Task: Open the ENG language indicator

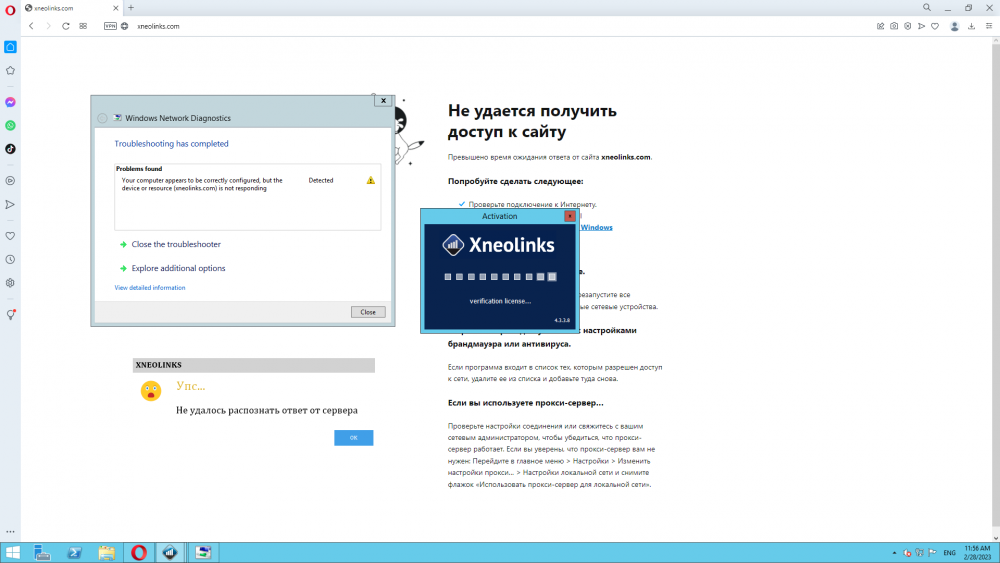Action: click(x=950, y=553)
